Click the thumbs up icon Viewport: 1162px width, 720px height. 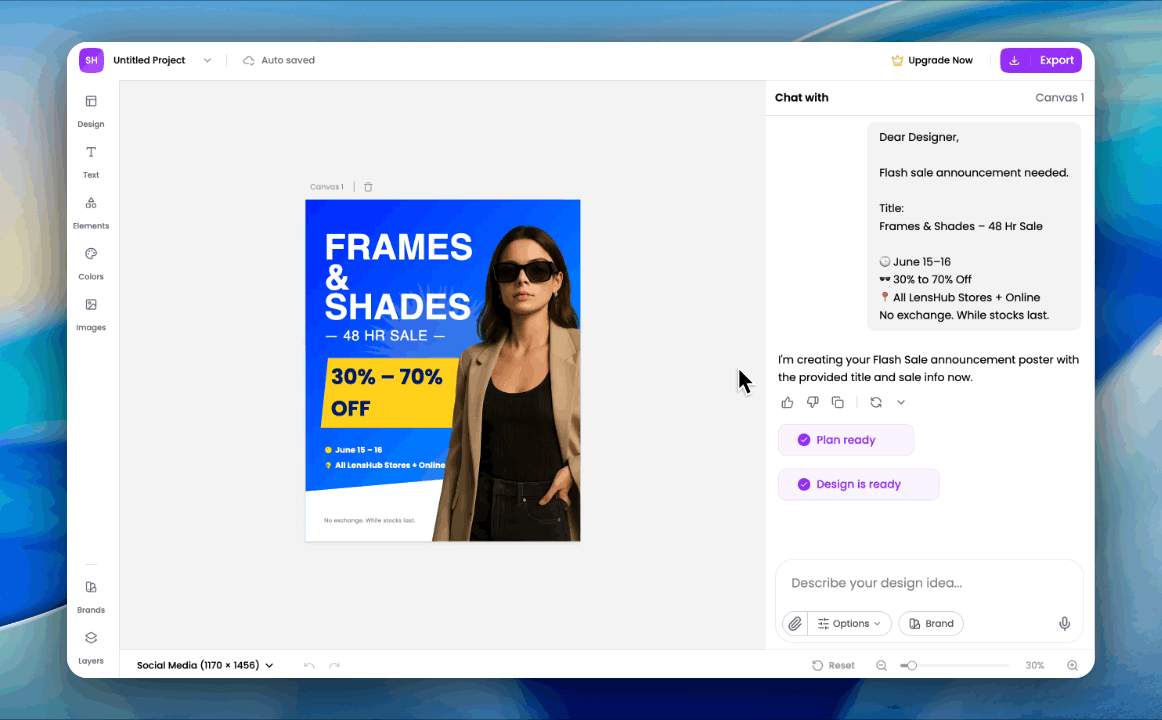click(787, 402)
